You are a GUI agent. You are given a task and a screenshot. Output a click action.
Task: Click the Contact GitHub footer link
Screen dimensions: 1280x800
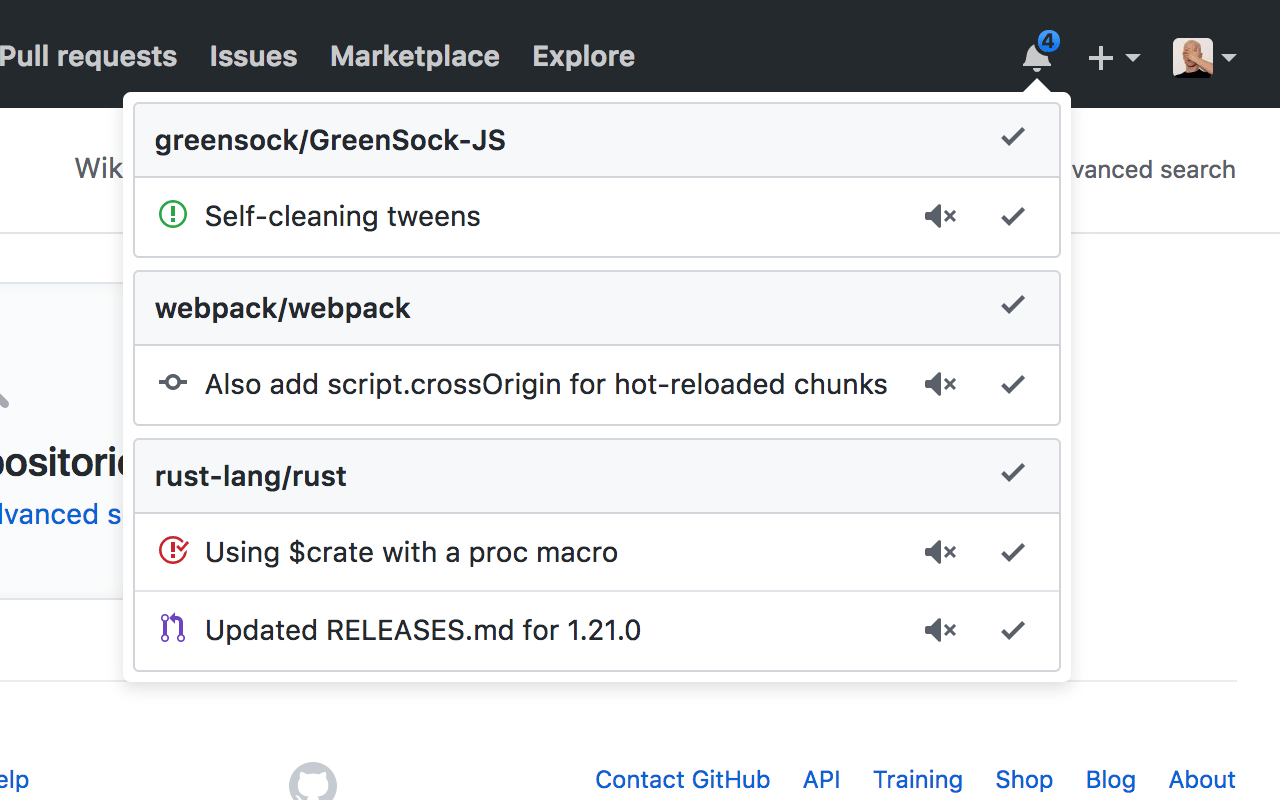(x=682, y=780)
